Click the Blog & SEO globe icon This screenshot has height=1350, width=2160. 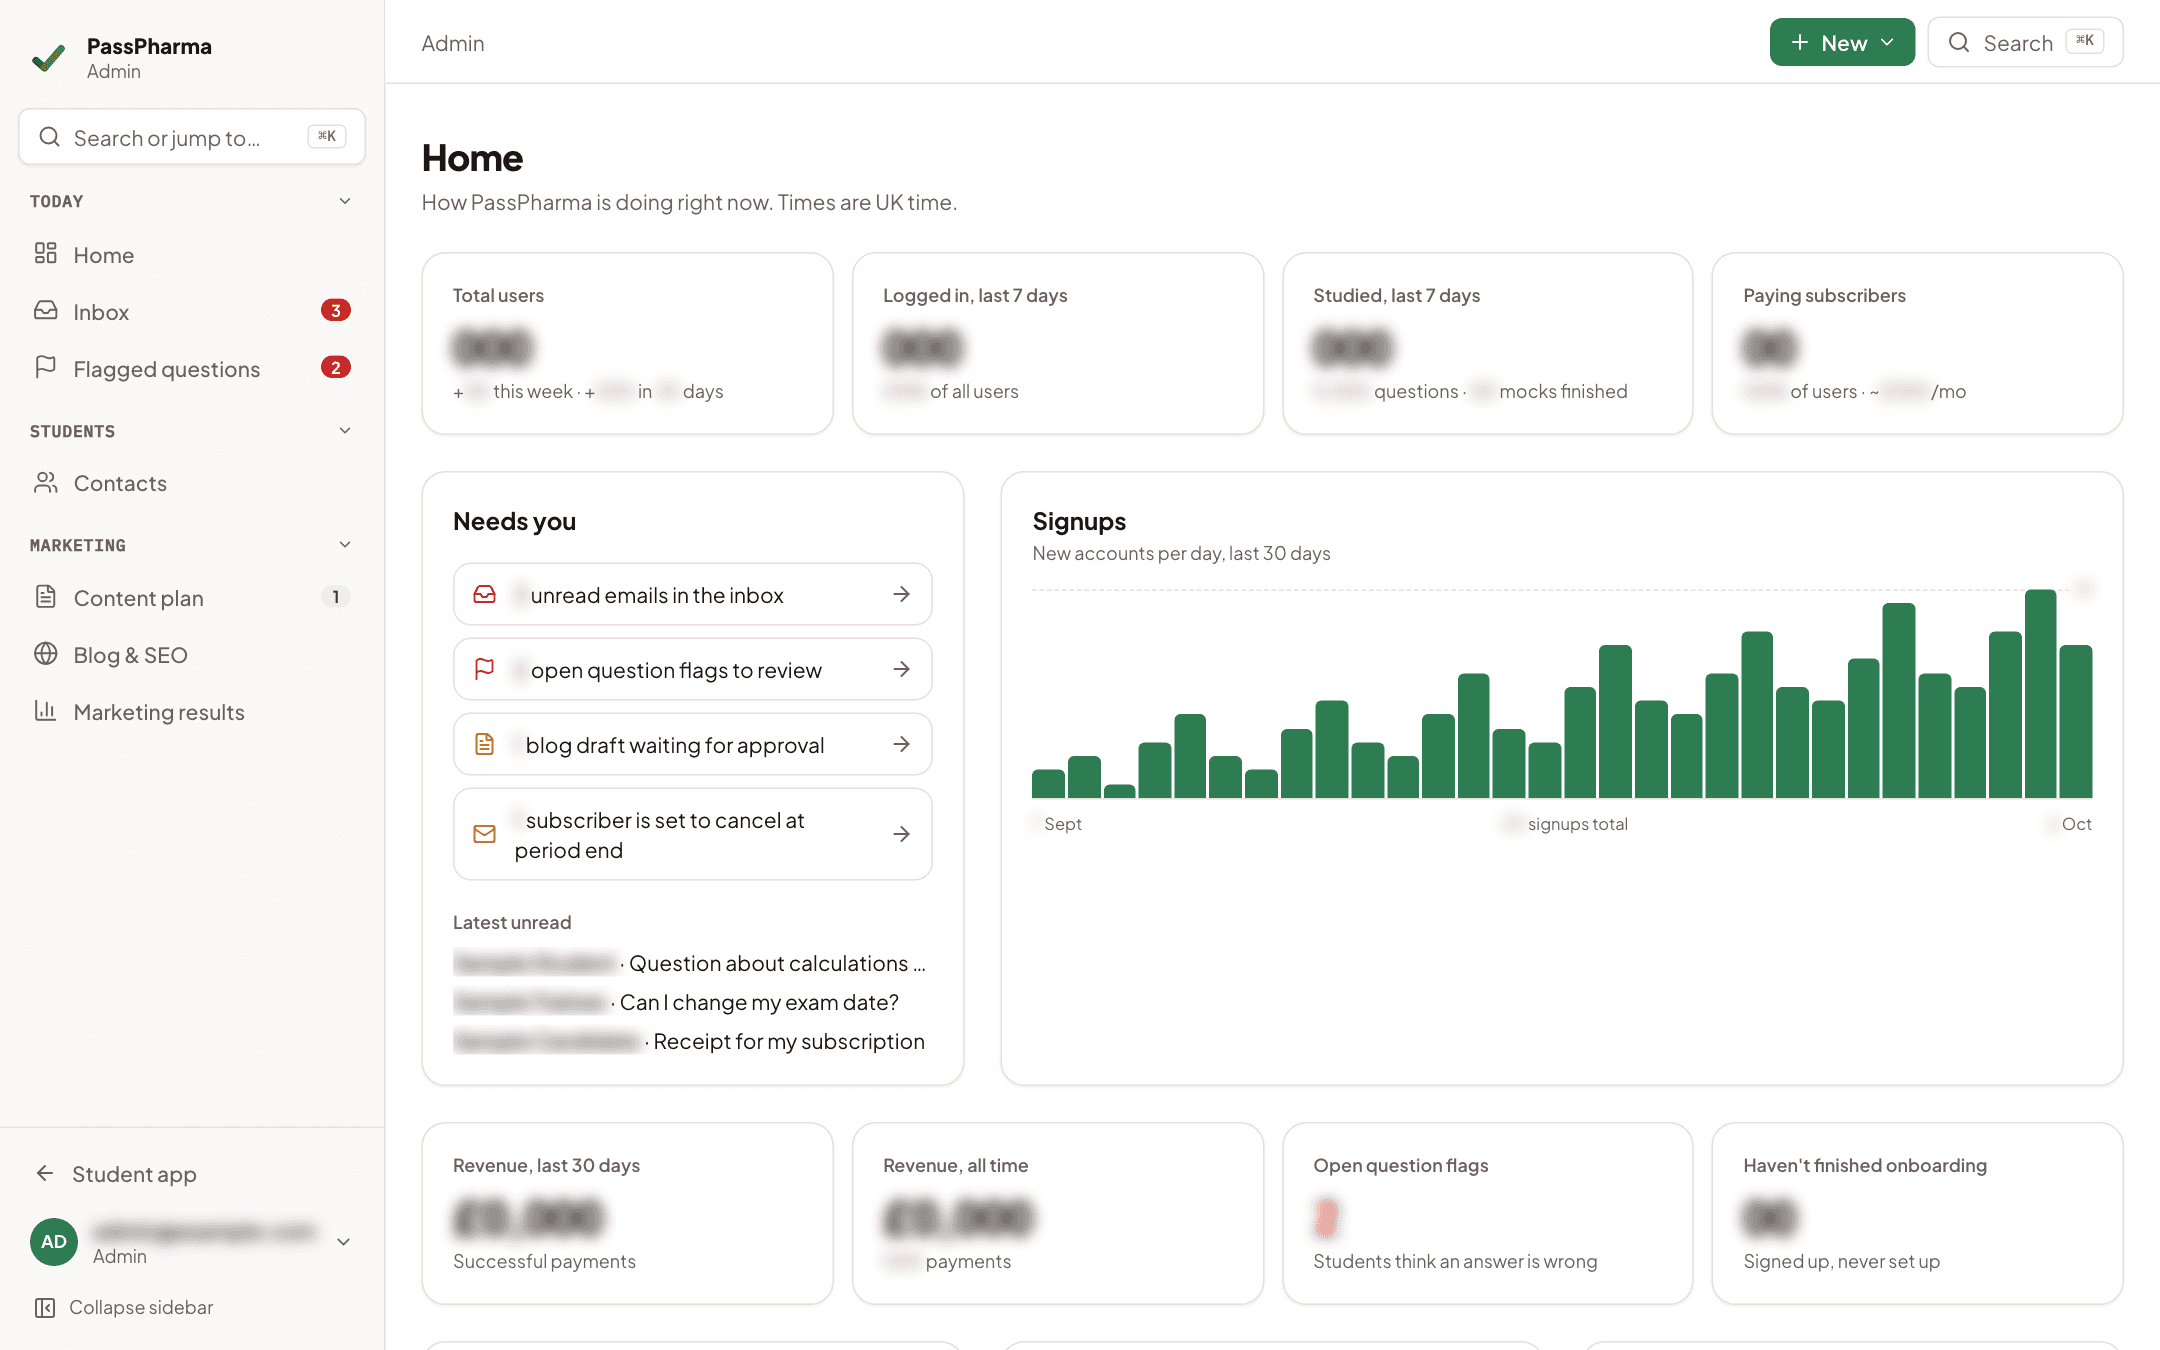(45, 654)
